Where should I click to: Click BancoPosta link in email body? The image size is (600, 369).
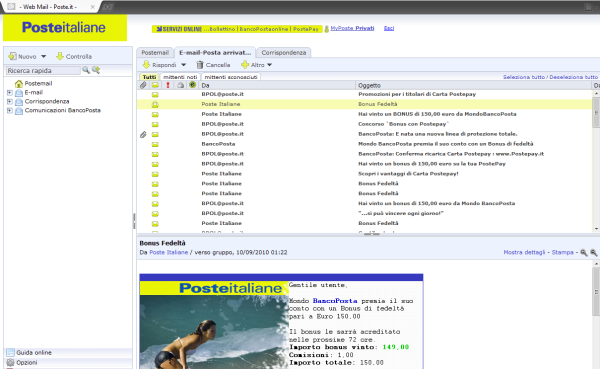coord(335,301)
